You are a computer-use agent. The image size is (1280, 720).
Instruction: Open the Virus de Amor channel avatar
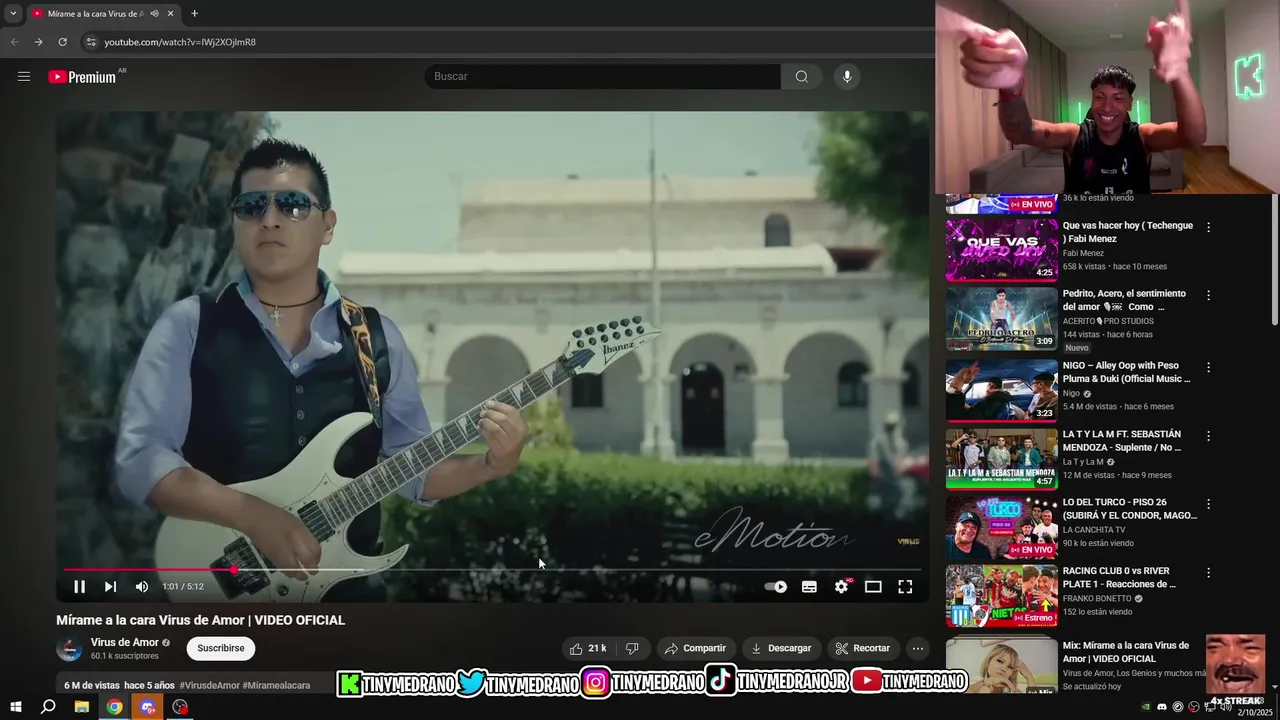[69, 648]
